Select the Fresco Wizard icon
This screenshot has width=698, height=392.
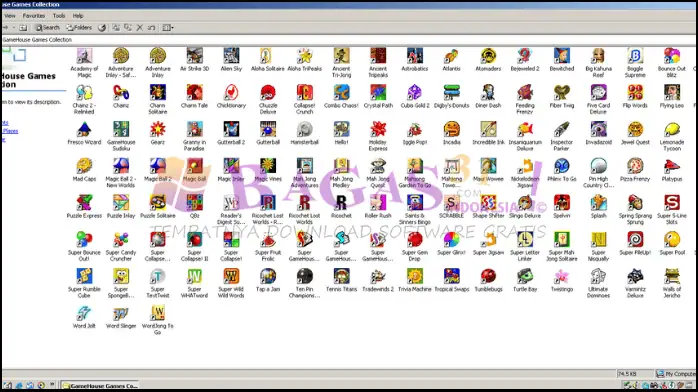(x=84, y=130)
